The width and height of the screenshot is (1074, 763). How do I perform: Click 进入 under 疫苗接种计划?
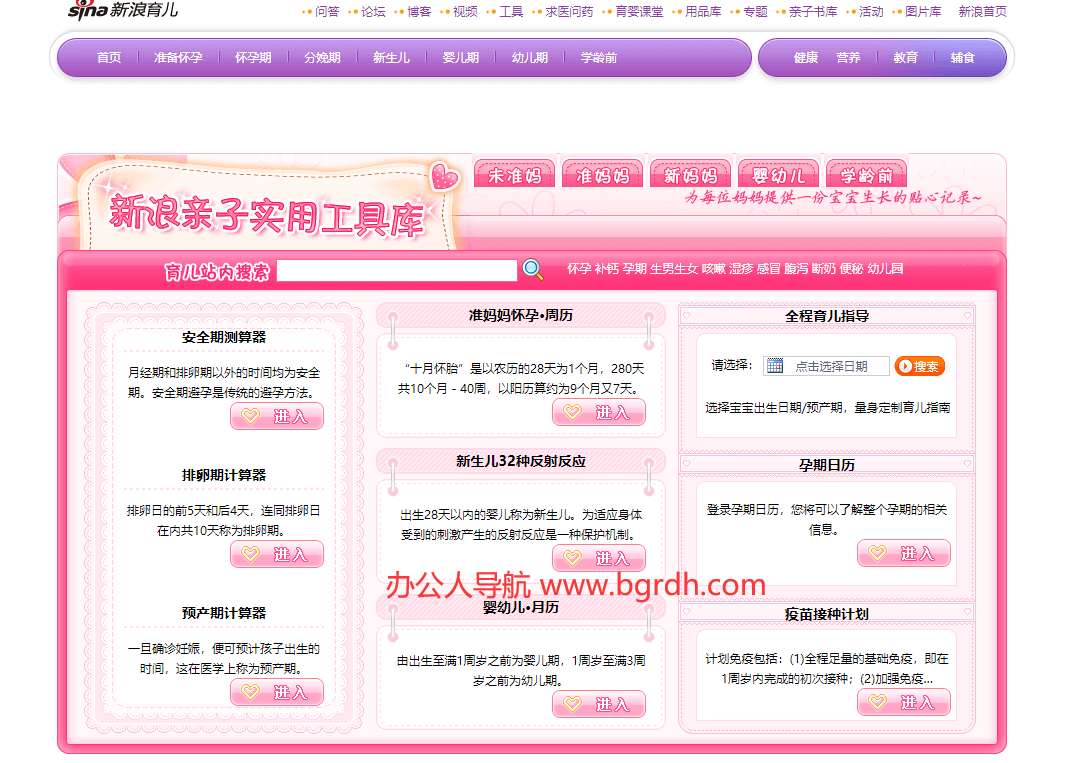point(904,702)
